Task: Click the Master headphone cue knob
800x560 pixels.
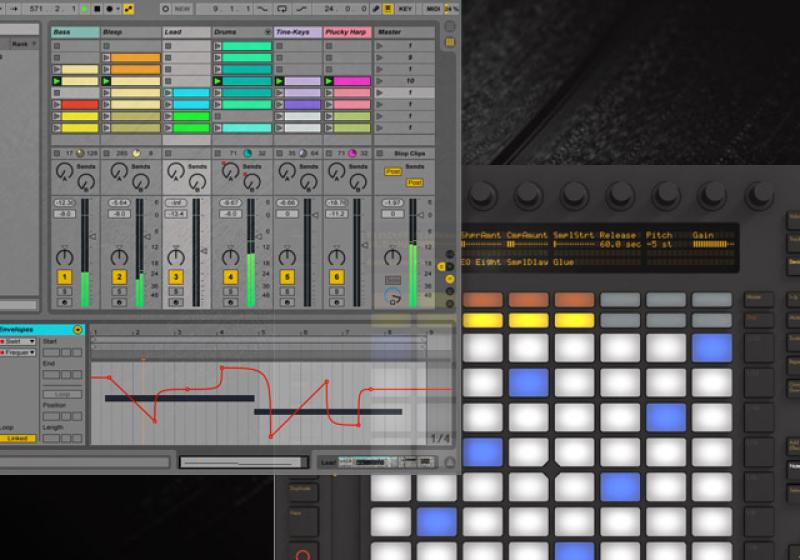Action: point(392,296)
